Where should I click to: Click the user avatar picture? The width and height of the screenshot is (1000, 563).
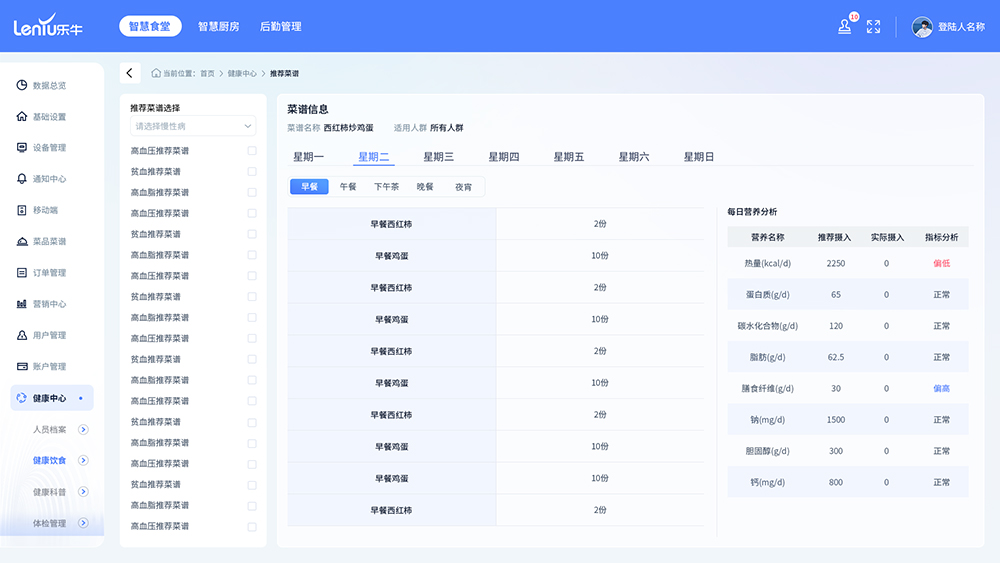pos(922,27)
